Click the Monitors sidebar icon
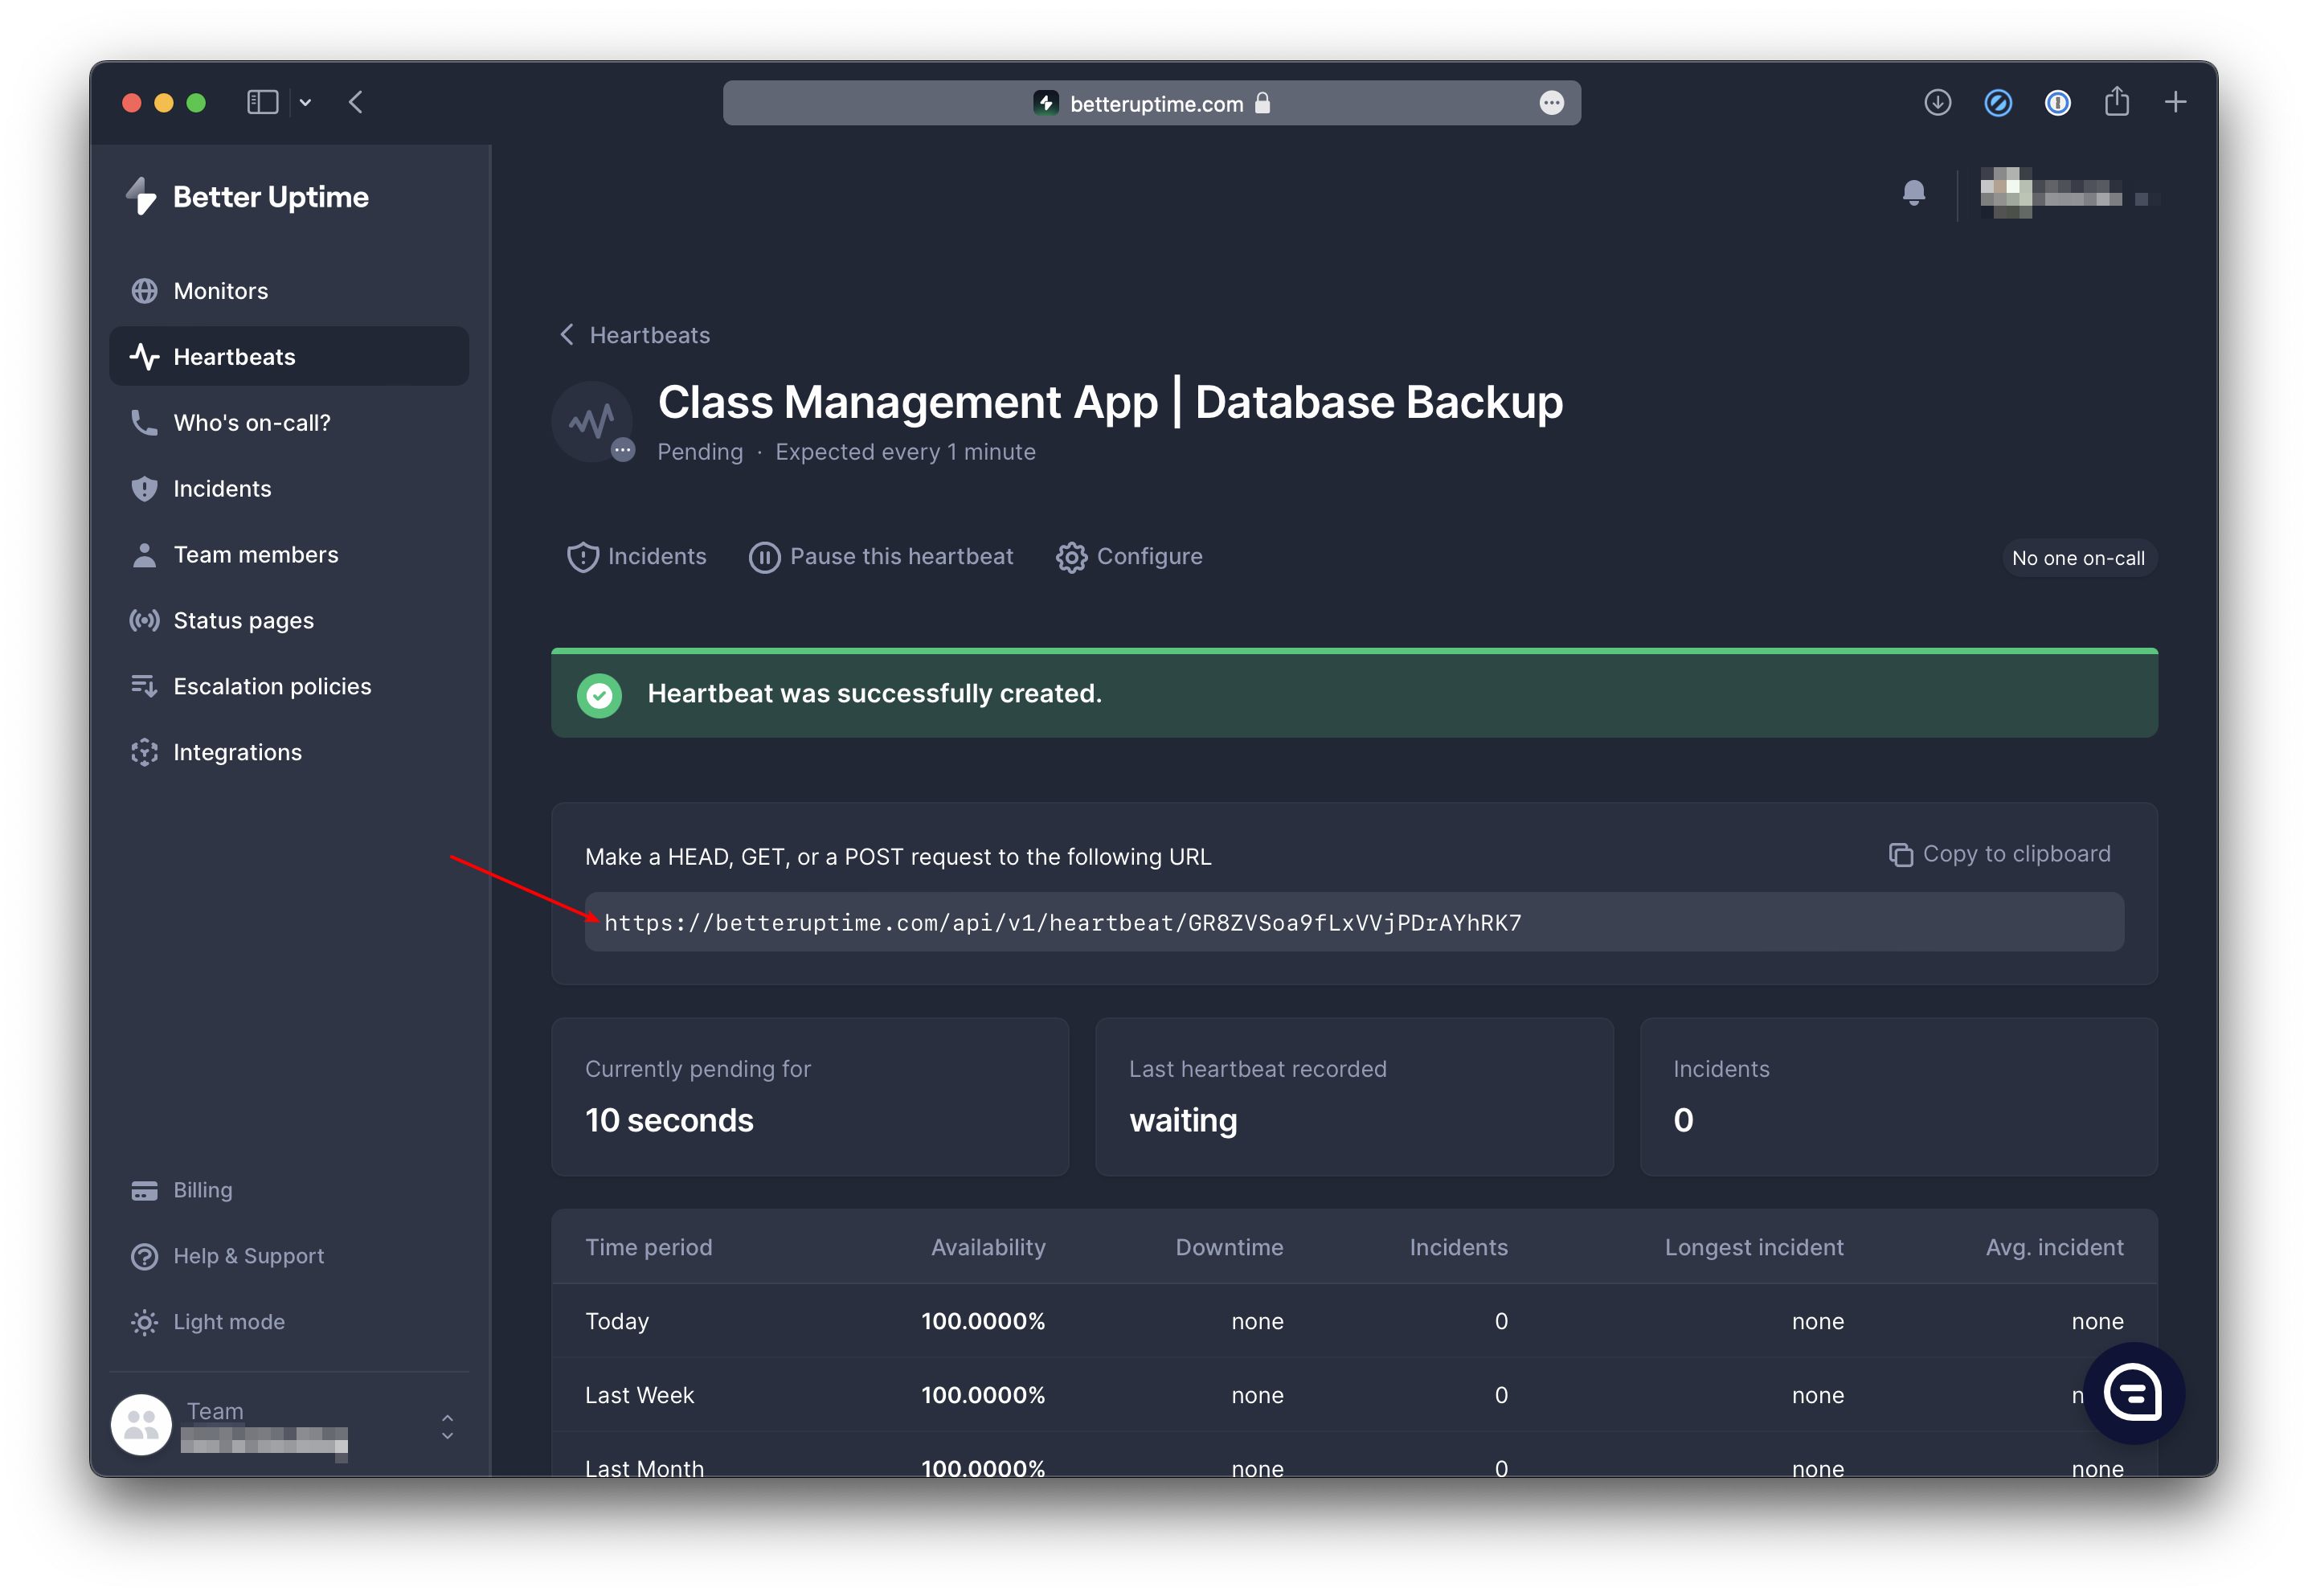Screen dimensions: 2308x1596 point(147,289)
